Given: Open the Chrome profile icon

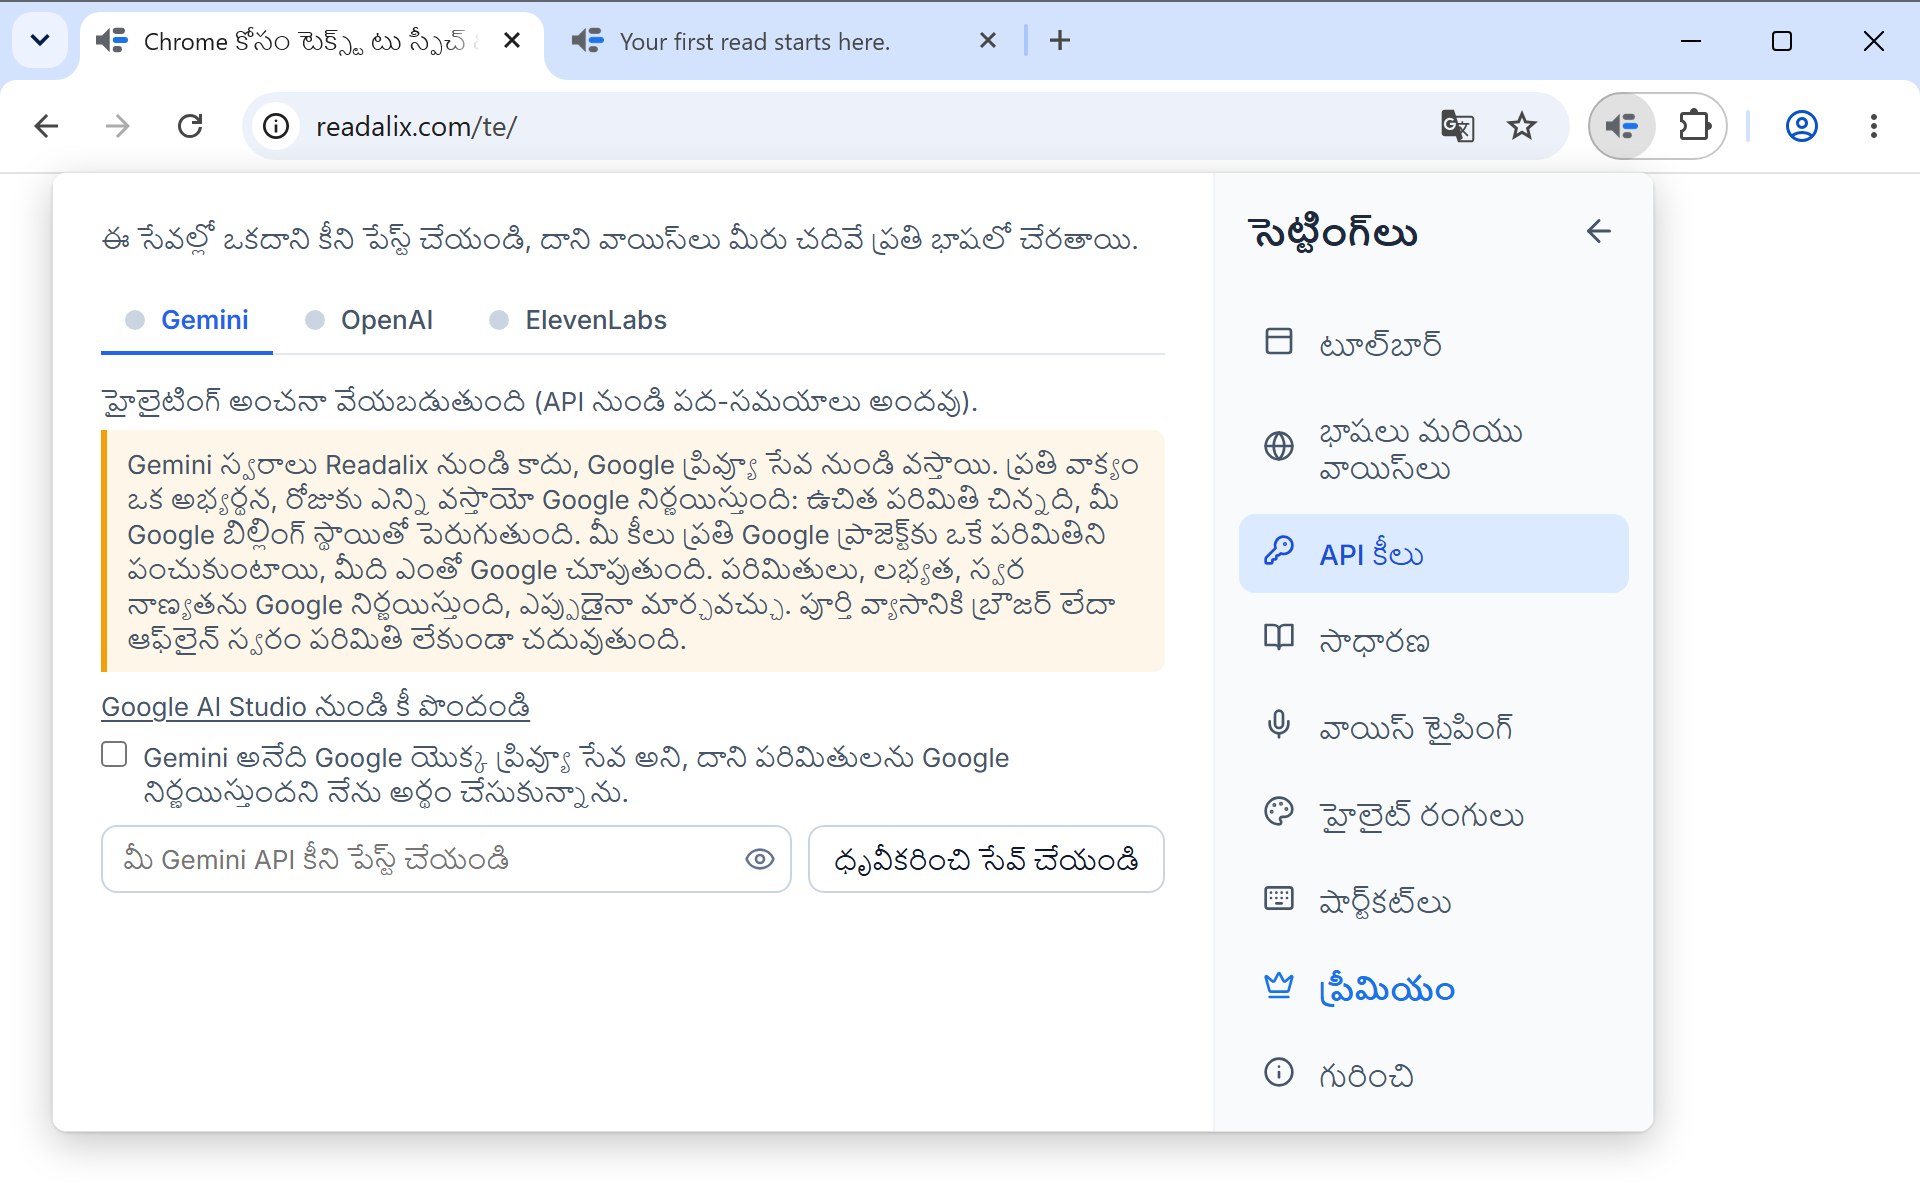Looking at the screenshot, I should pos(1801,126).
